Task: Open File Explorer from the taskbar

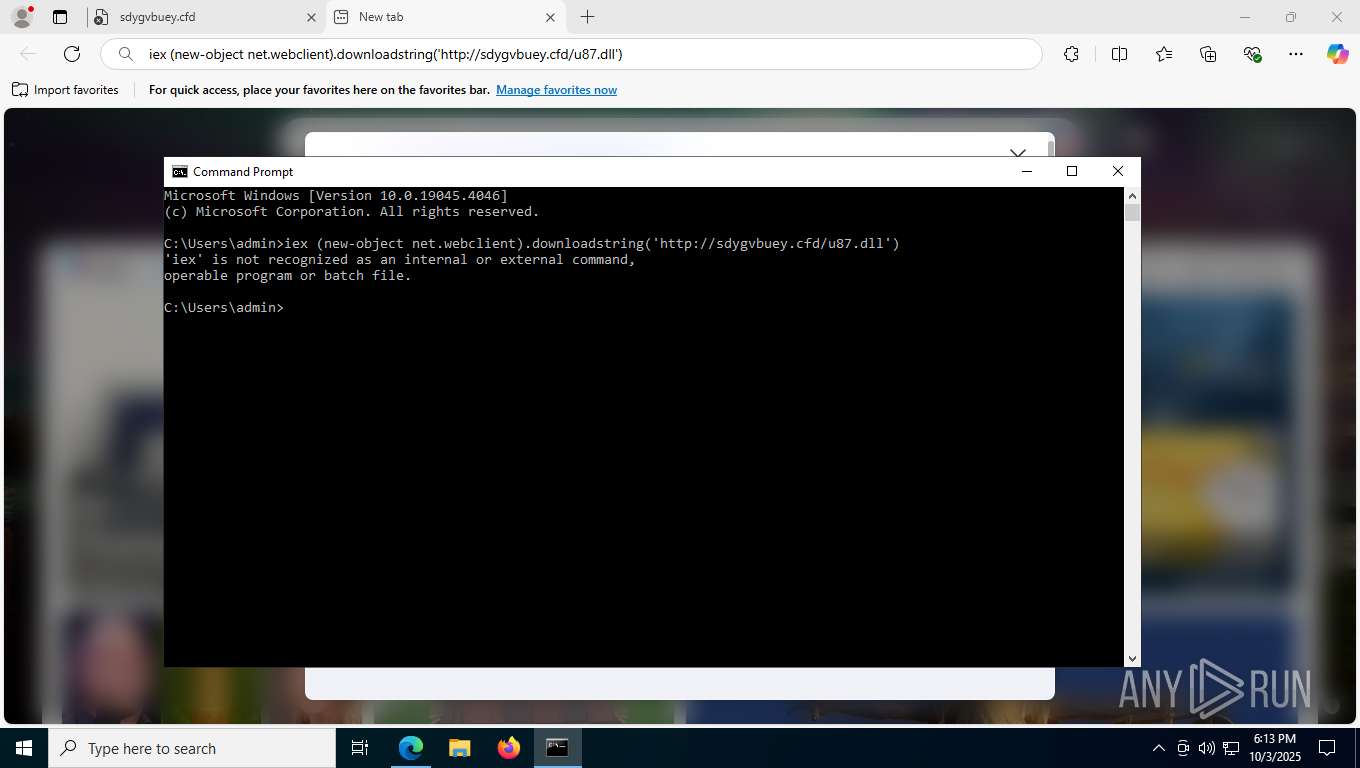Action: [459, 748]
